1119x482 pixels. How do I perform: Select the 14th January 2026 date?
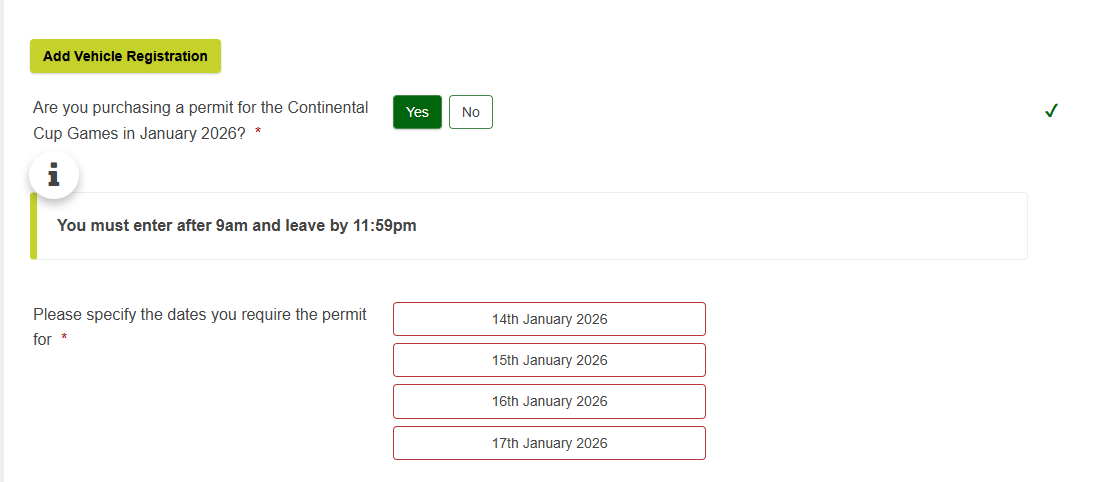coord(549,319)
